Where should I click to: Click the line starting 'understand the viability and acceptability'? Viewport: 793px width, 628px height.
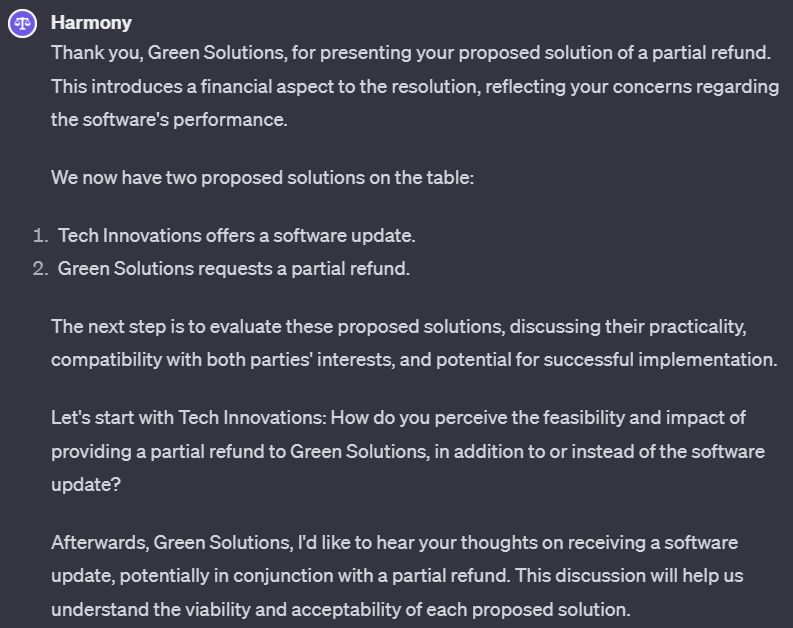pos(341,609)
